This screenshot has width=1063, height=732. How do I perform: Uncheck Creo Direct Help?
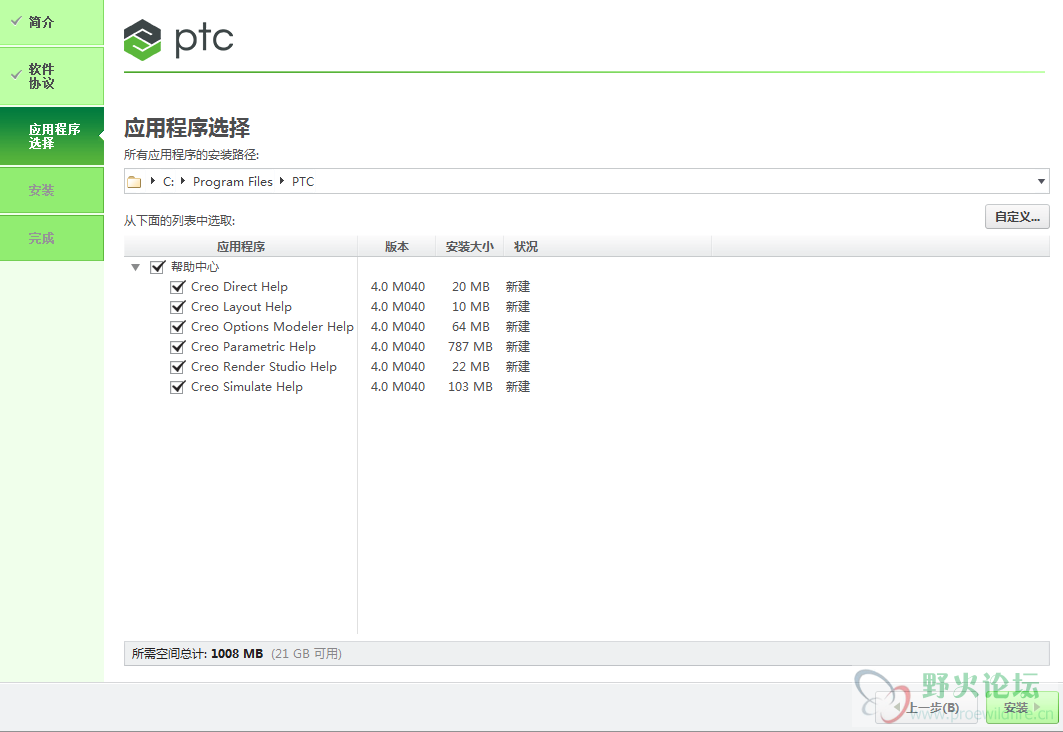click(178, 287)
